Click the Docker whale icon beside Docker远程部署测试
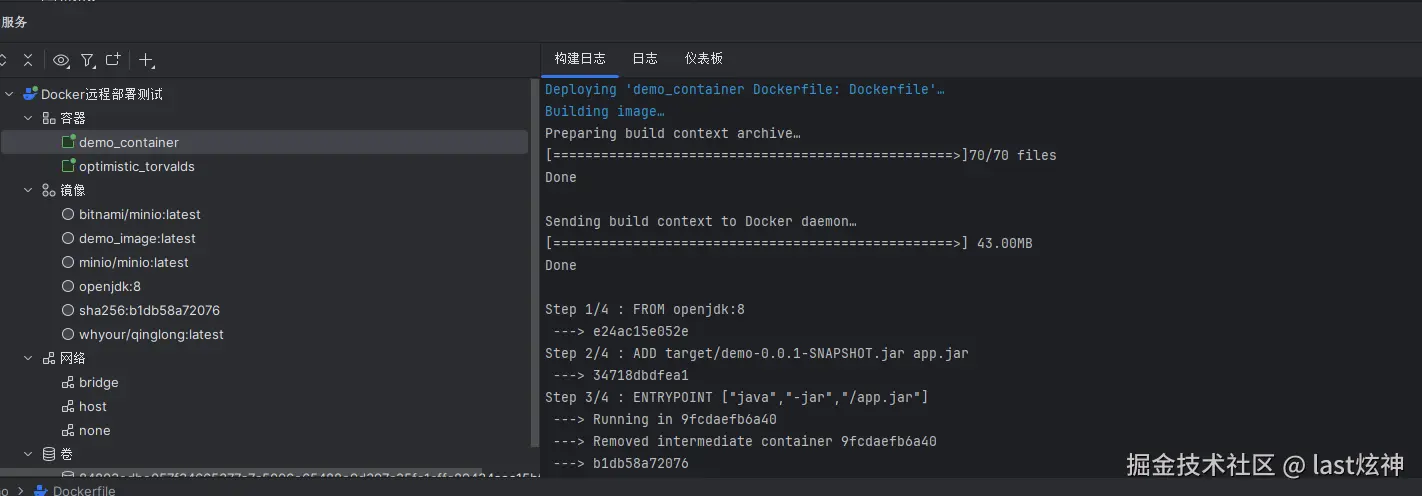Viewport: 1422px width, 496px height. (30, 94)
